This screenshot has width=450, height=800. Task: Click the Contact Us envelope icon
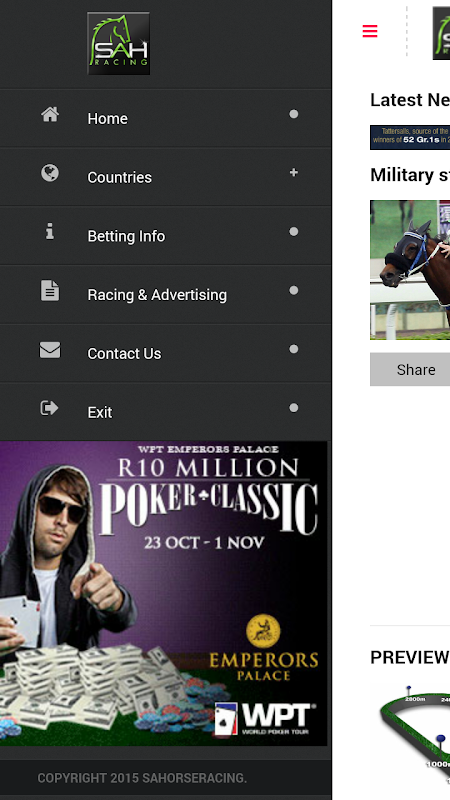[x=49, y=349]
